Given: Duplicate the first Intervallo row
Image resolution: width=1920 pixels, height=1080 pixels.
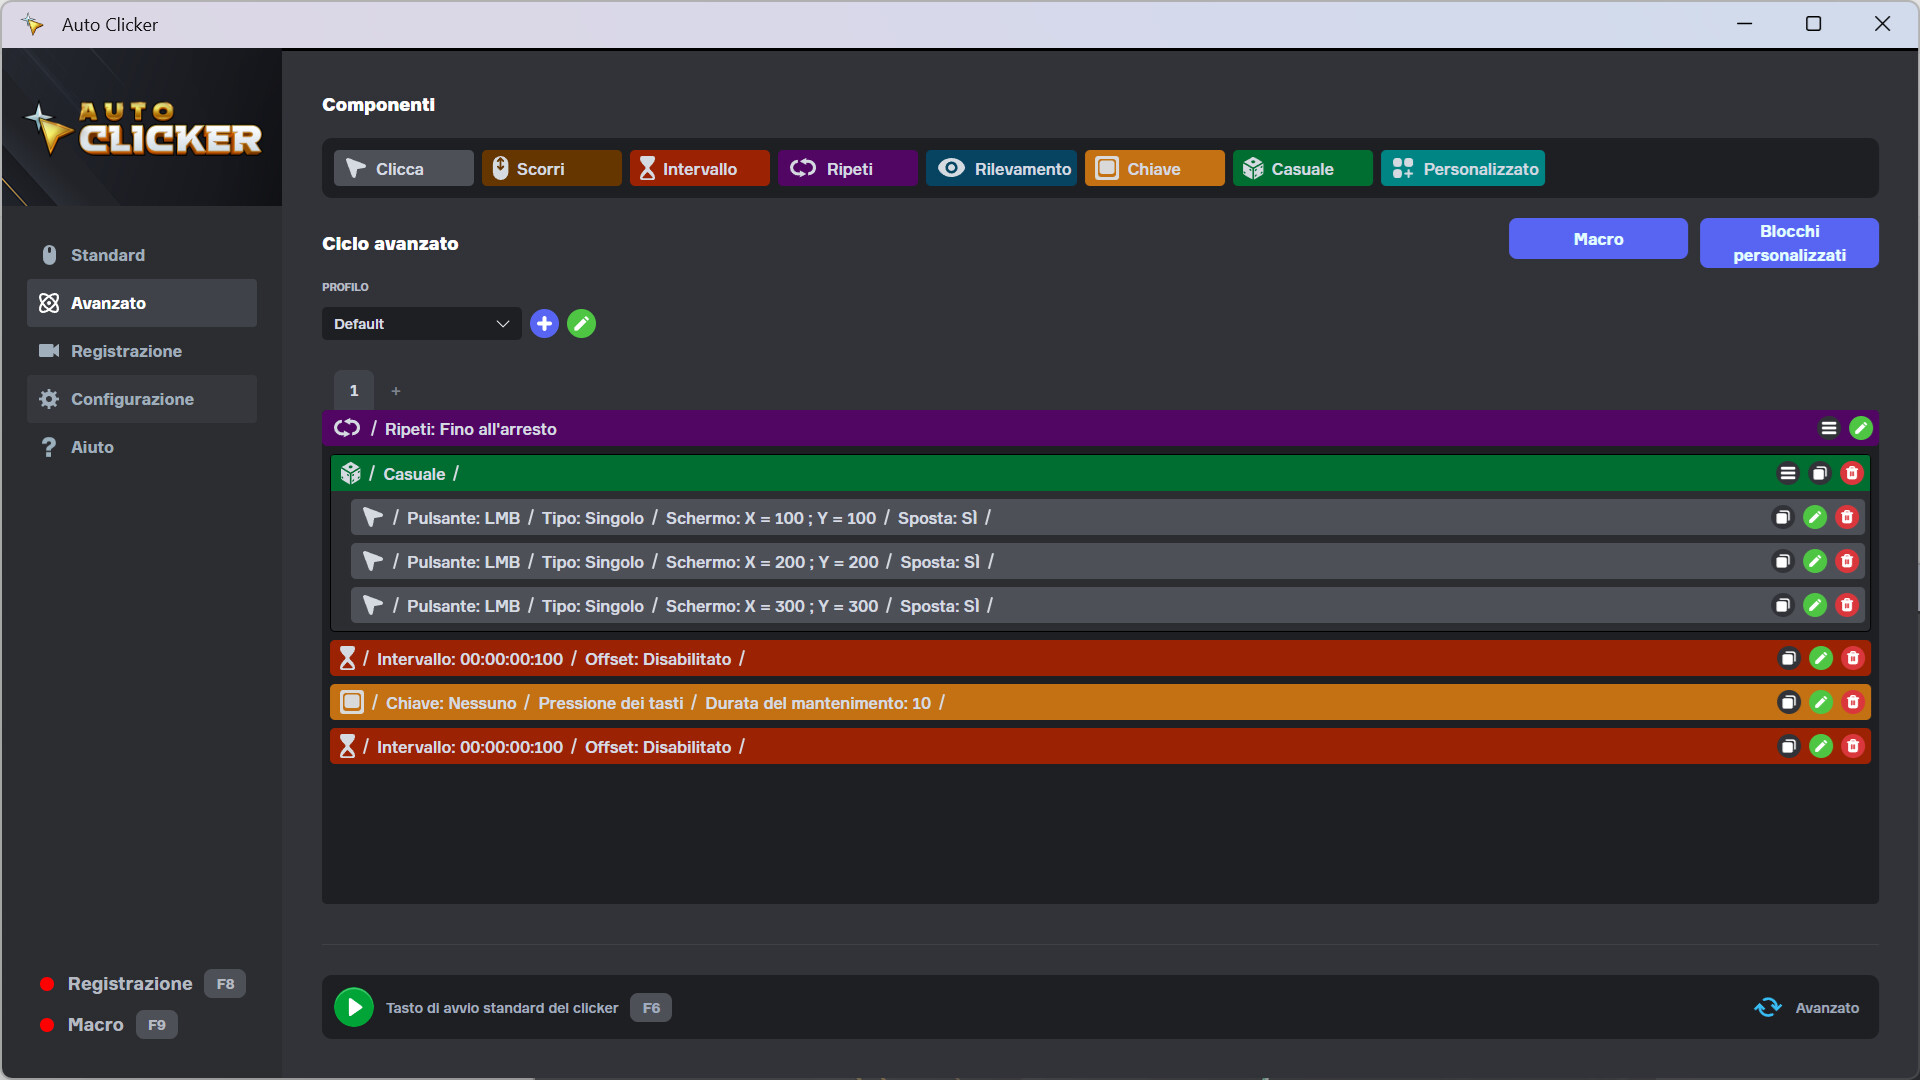Looking at the screenshot, I should 1788,658.
